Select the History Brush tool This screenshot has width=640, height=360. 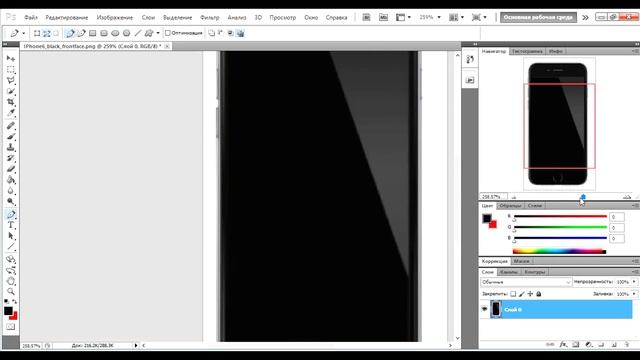coord(11,158)
